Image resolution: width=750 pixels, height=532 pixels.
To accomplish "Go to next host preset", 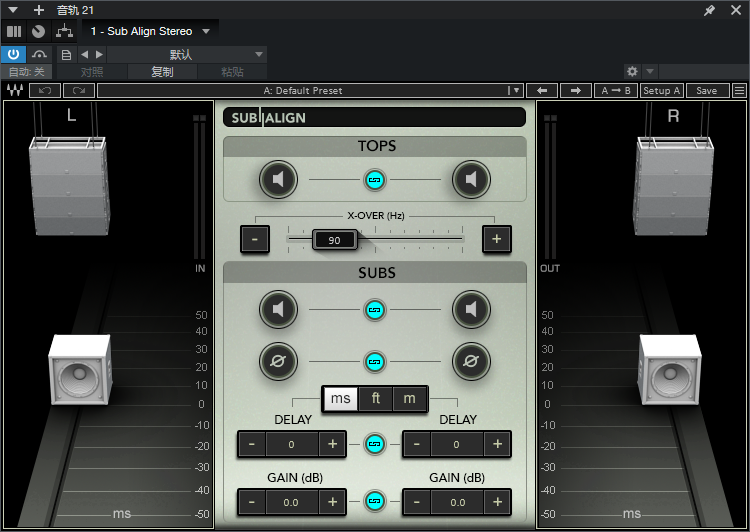I will [99, 55].
